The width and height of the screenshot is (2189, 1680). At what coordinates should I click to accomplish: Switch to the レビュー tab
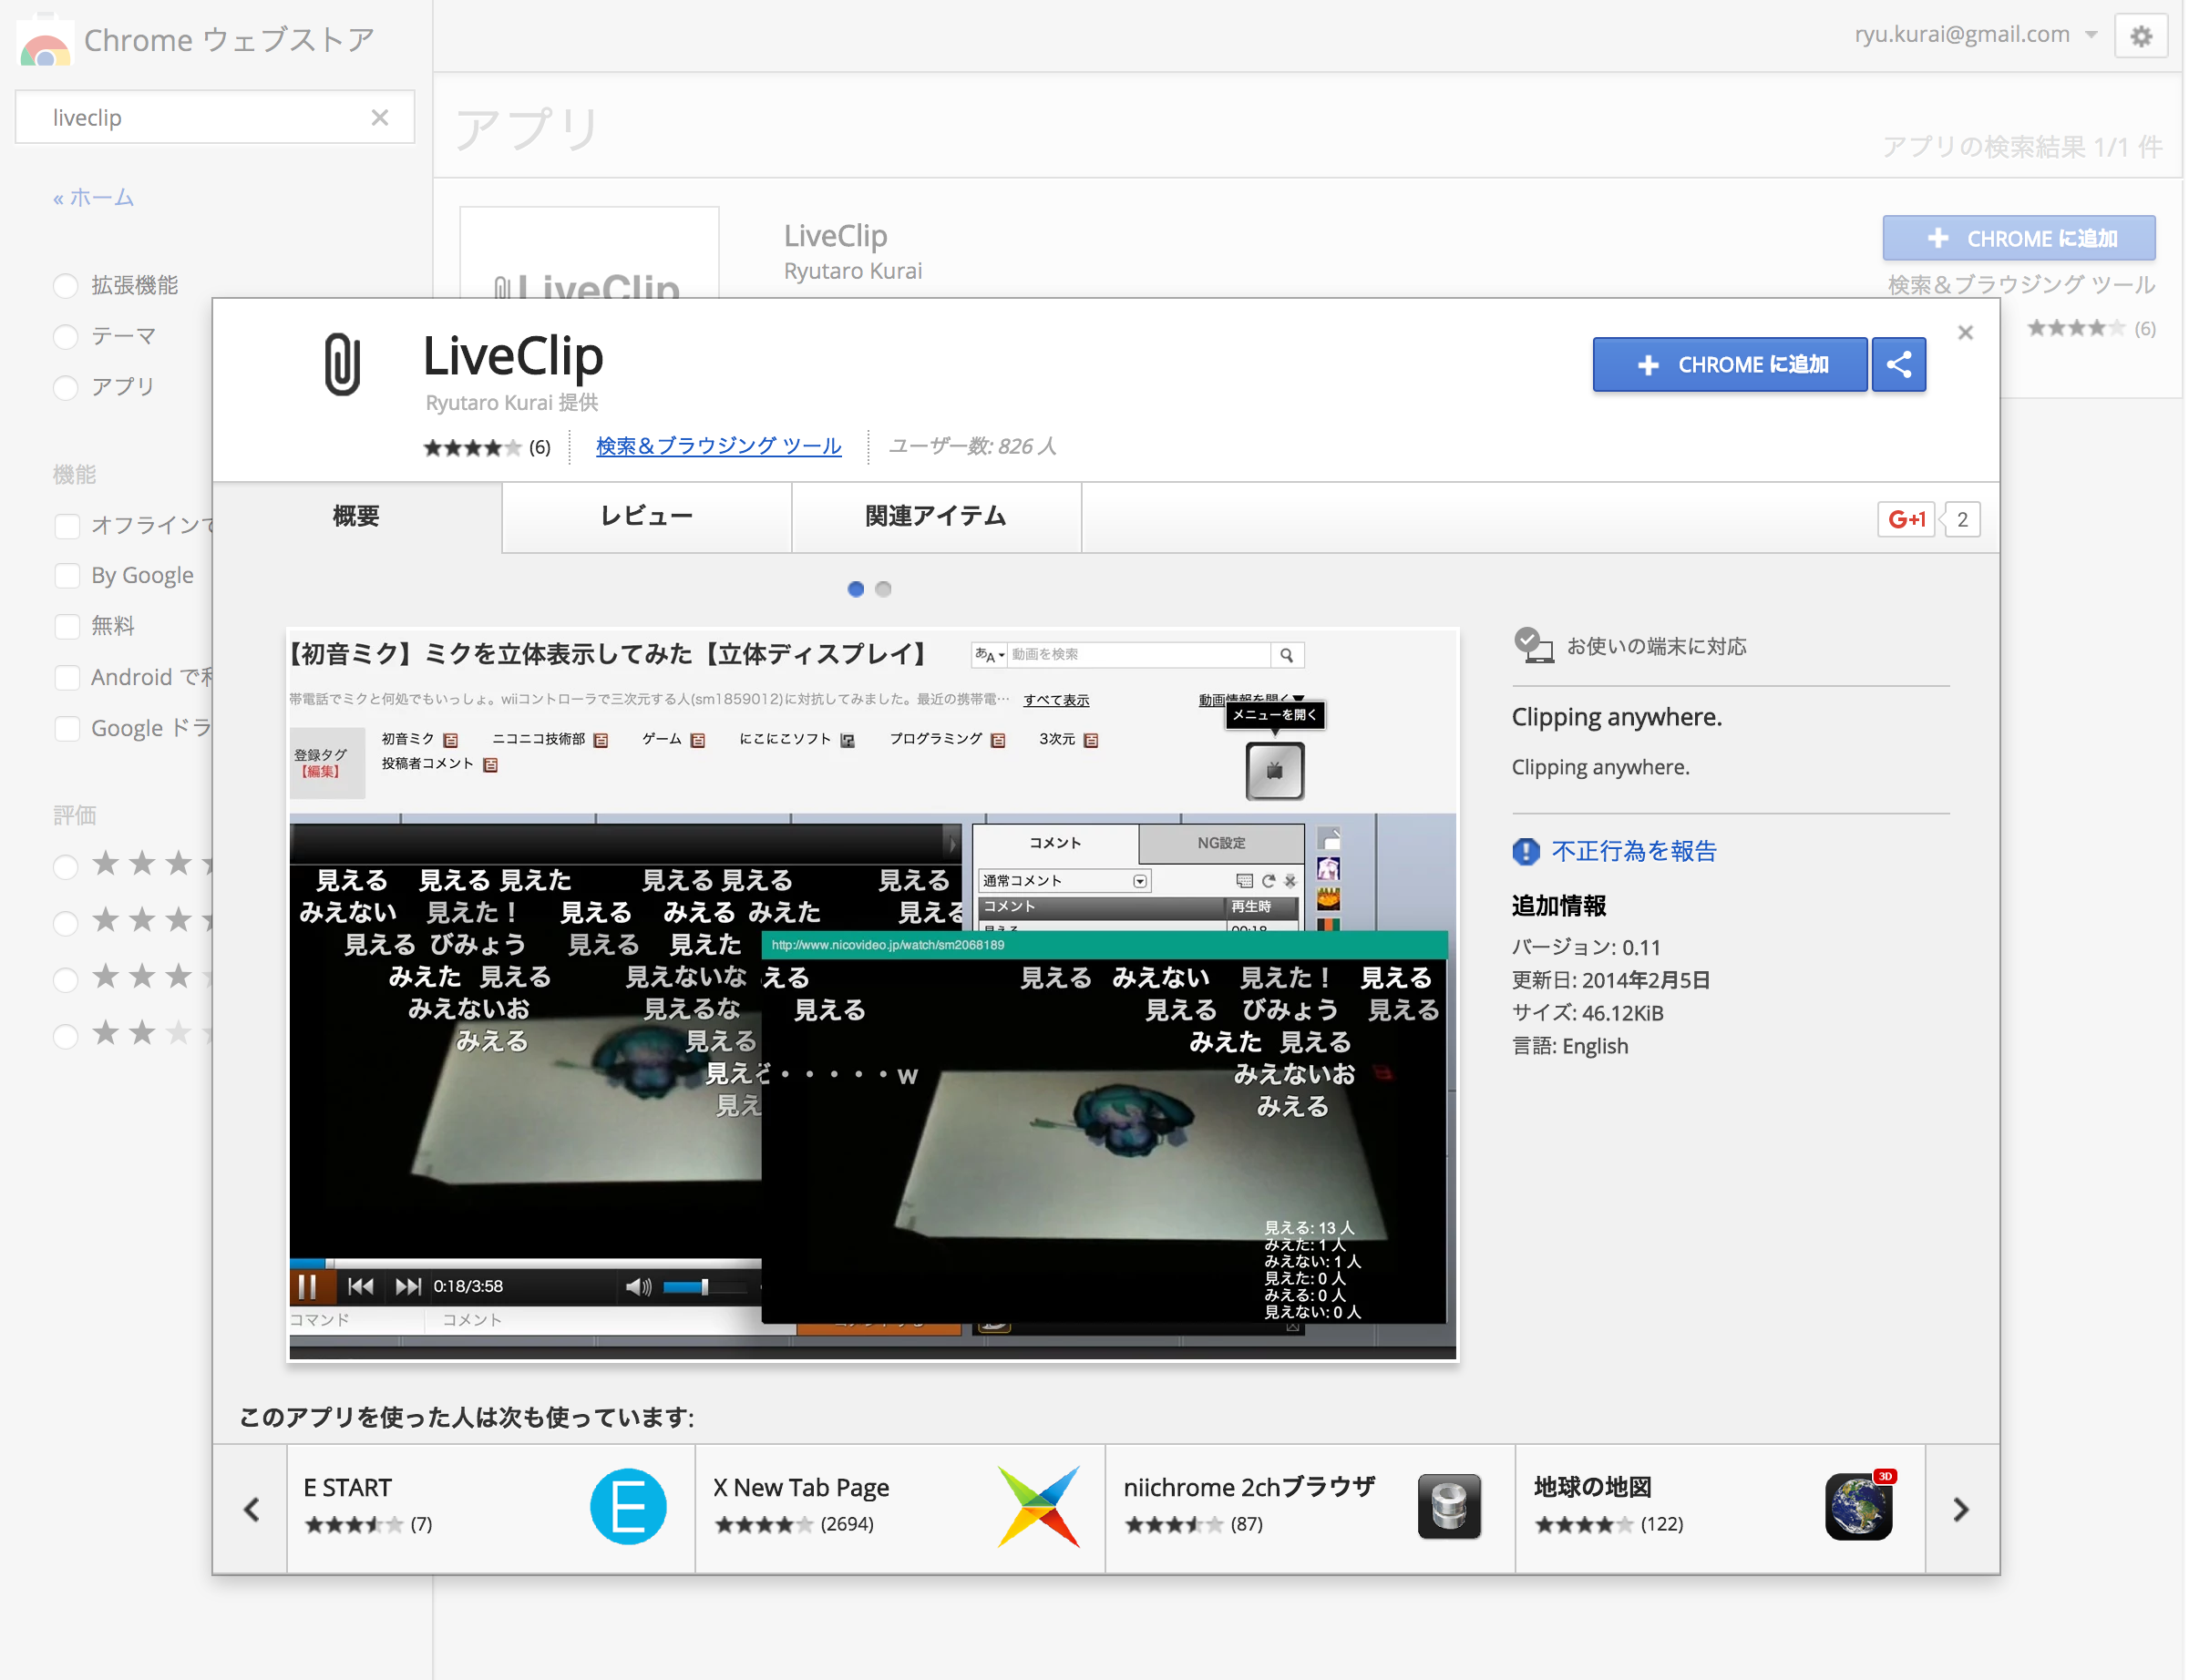point(648,517)
